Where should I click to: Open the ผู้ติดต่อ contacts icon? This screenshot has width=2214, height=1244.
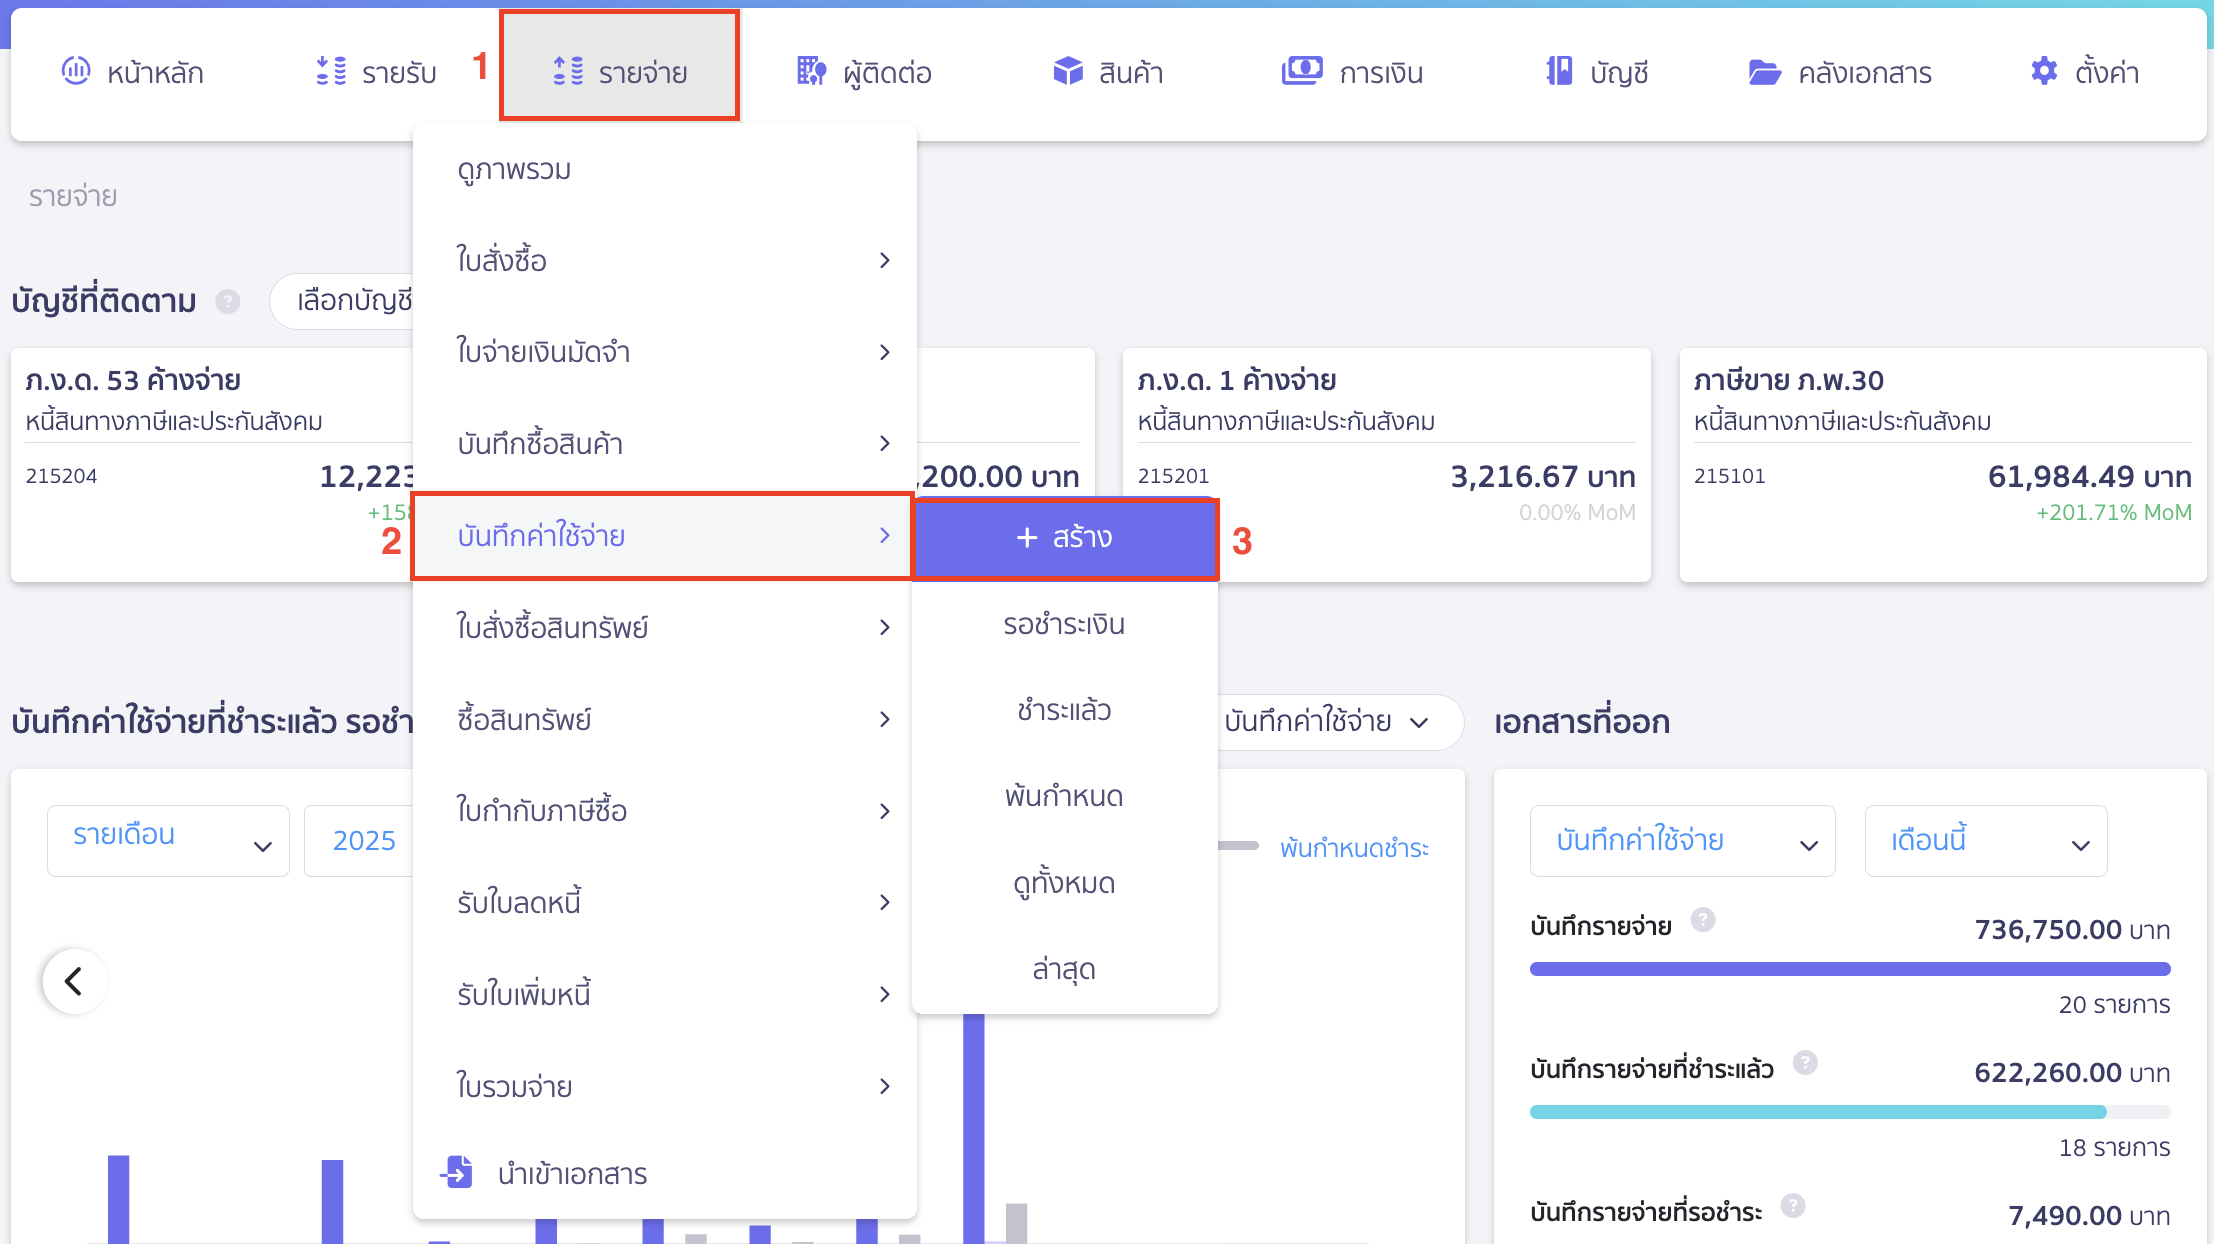[x=811, y=71]
